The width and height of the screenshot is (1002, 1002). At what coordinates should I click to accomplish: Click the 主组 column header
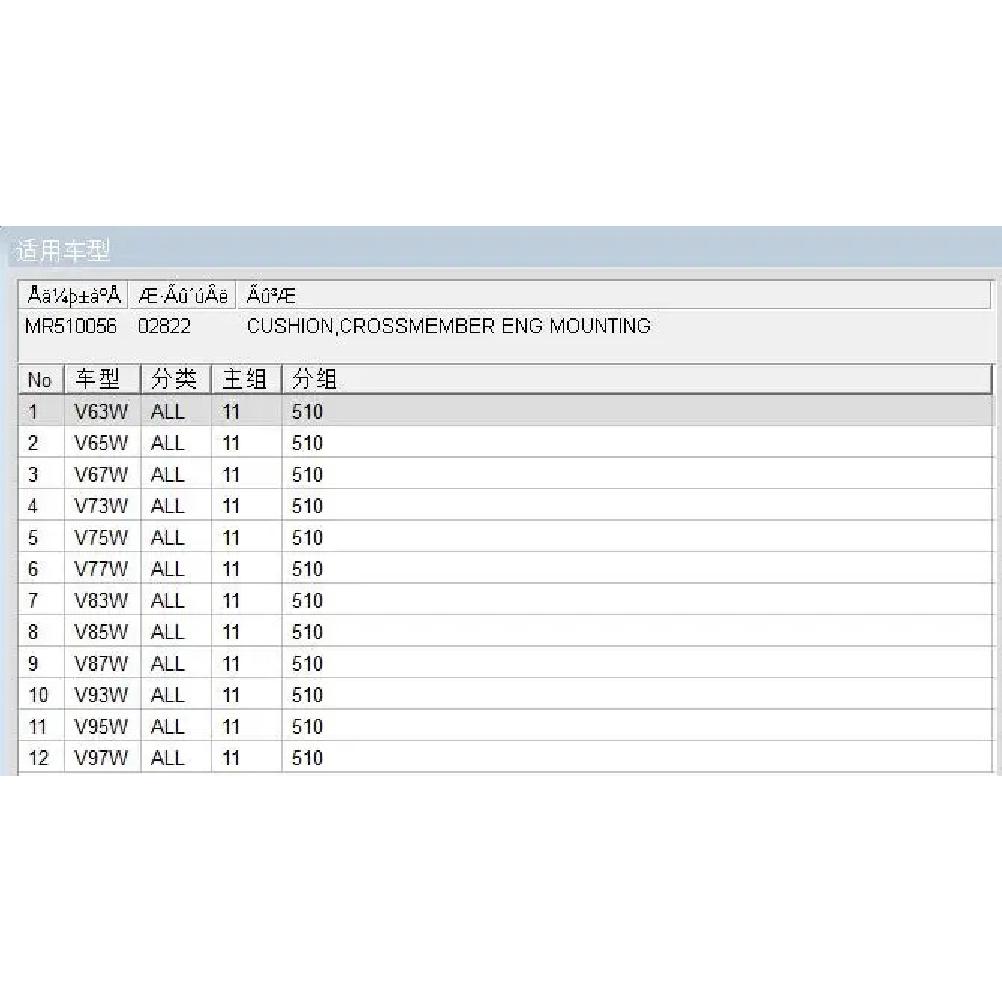click(247, 380)
